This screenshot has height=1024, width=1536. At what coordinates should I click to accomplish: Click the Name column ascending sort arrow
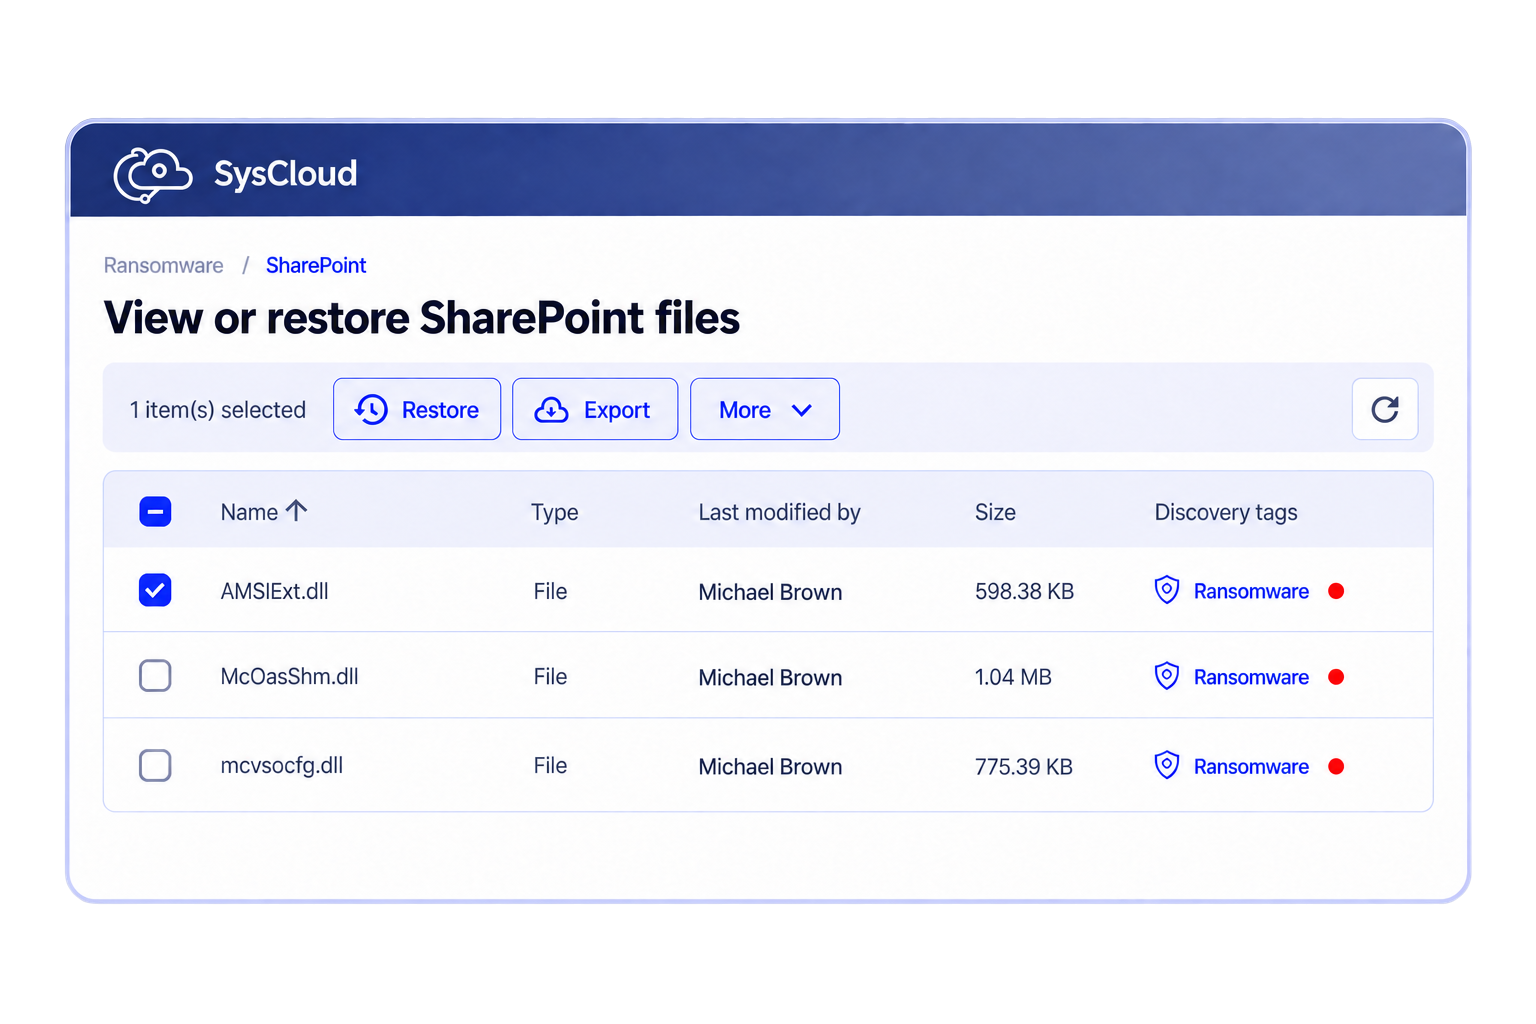tap(296, 511)
